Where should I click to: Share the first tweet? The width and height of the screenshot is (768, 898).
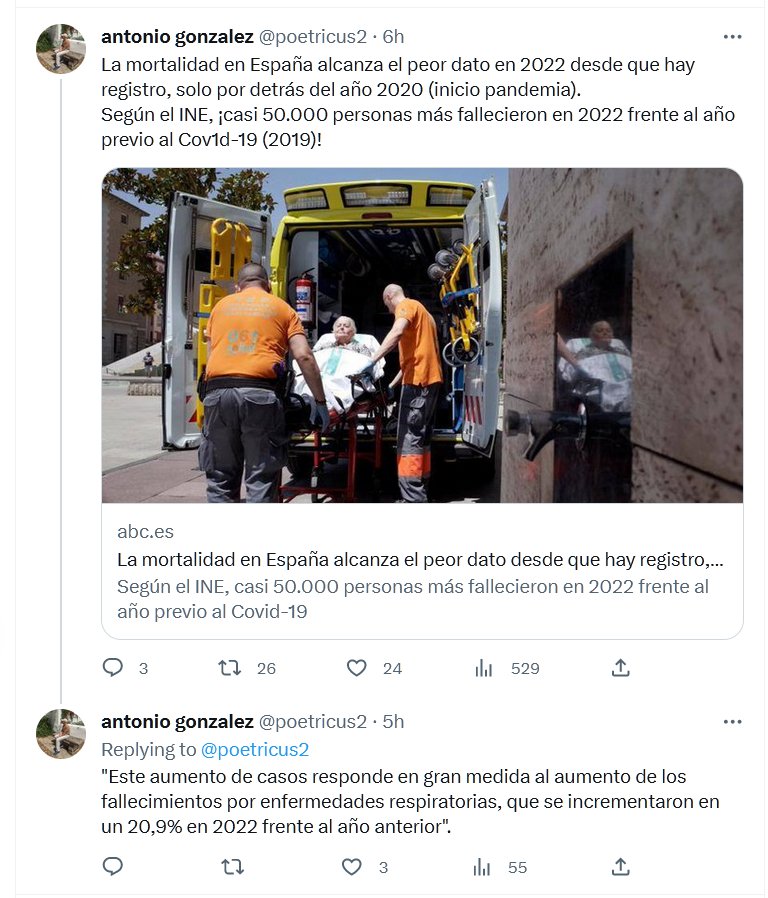click(x=620, y=668)
